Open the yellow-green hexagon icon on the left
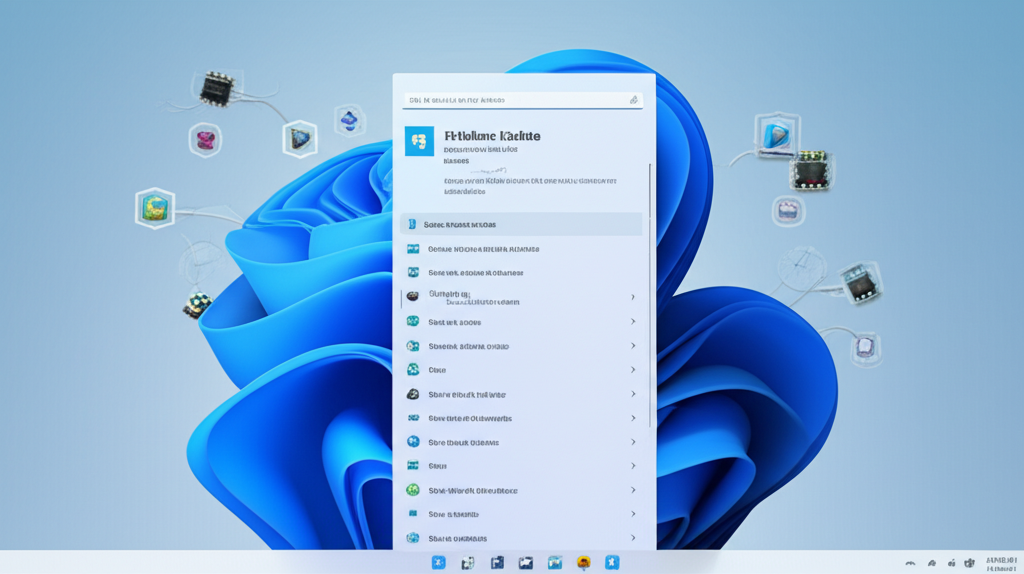The image size is (1024, 574). [x=155, y=208]
